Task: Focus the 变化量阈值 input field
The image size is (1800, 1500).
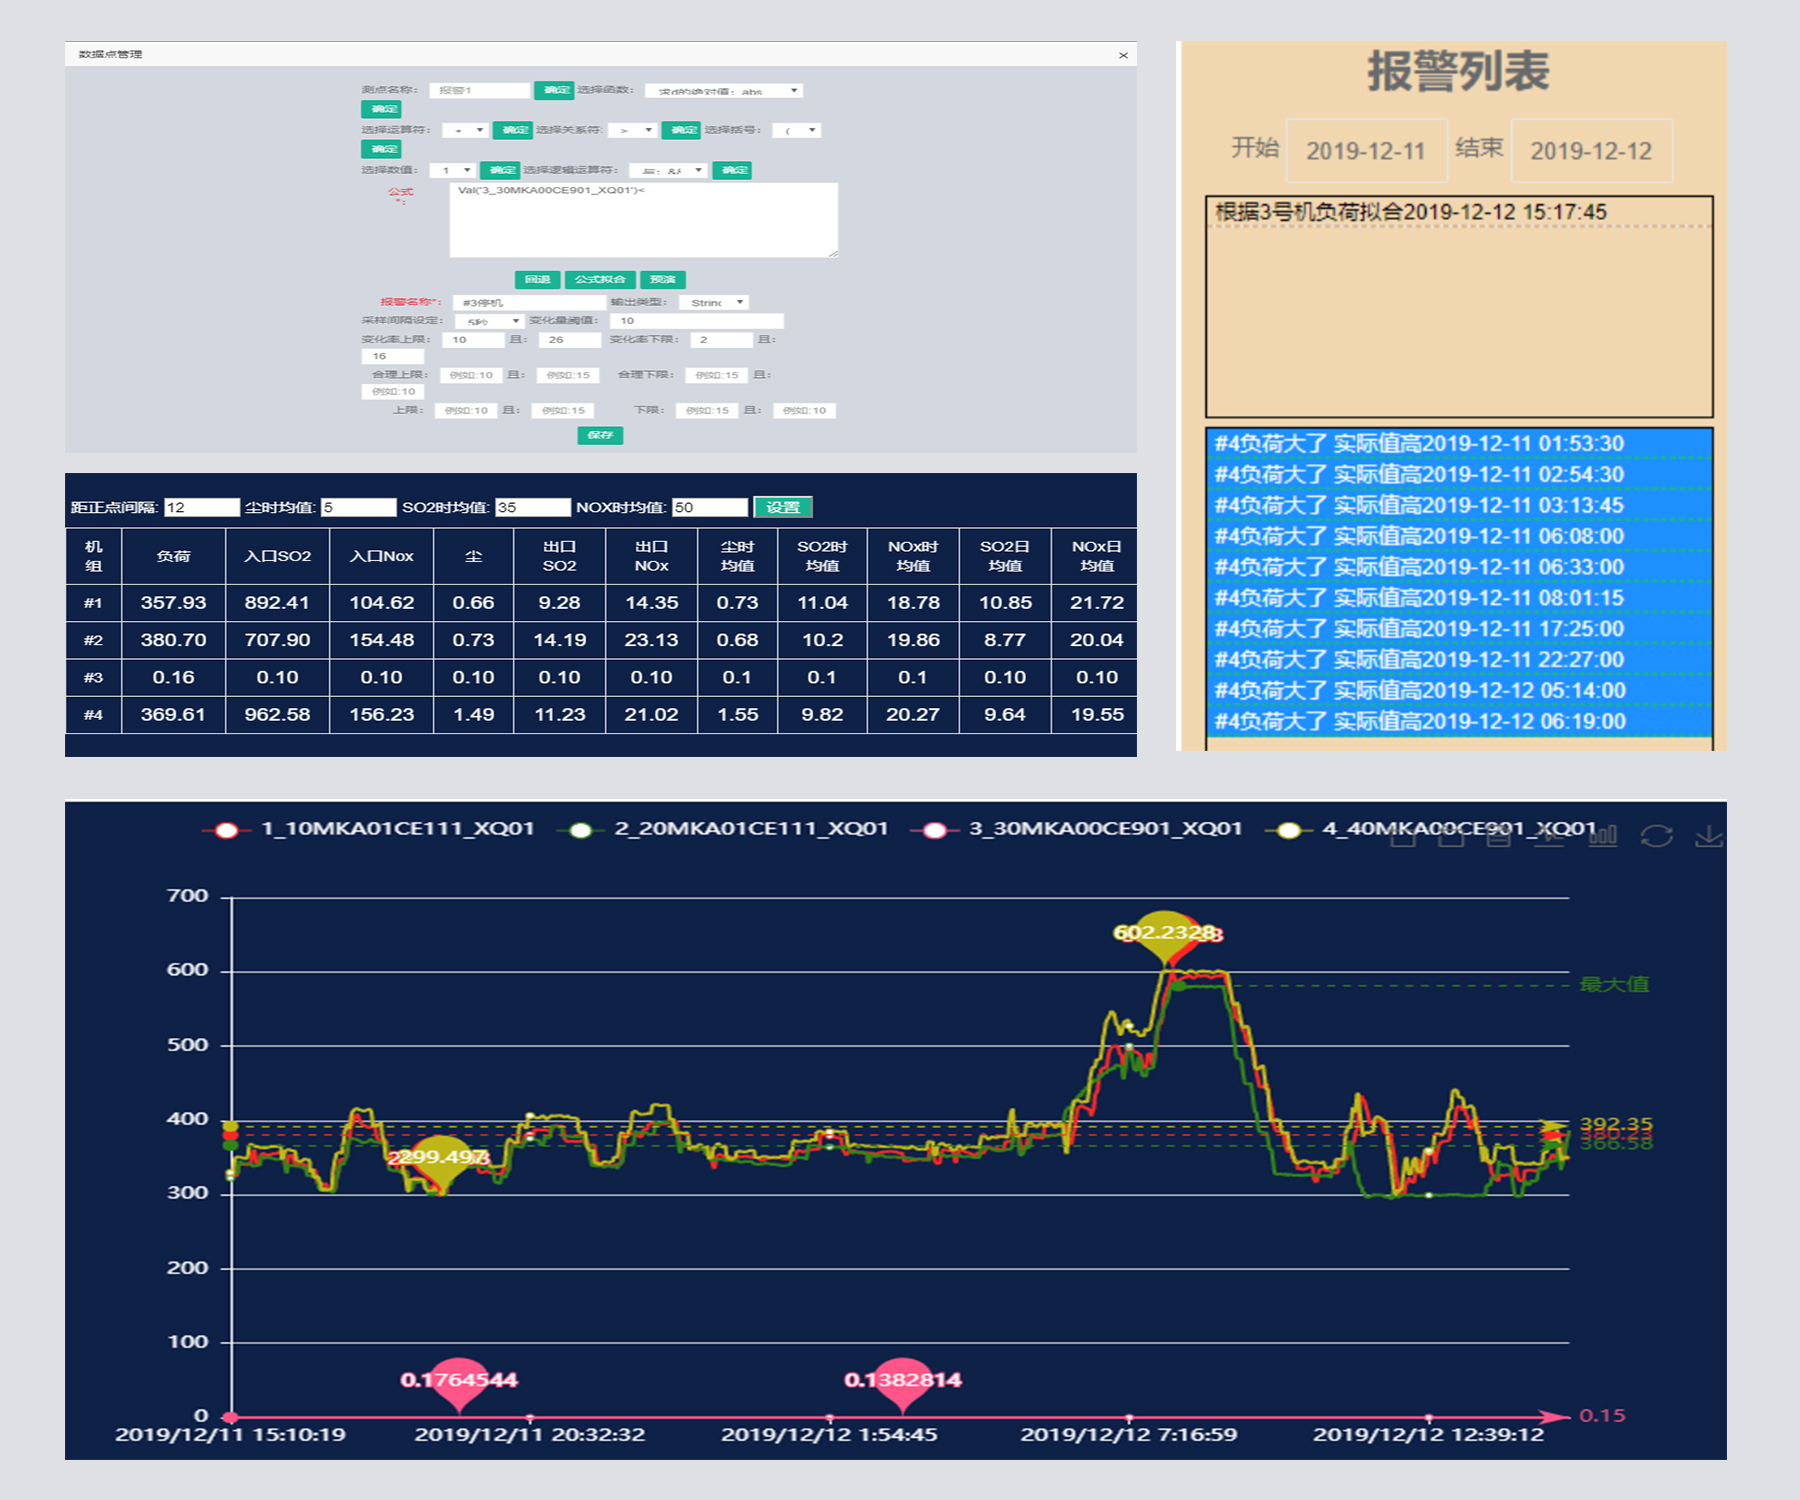Action: point(696,321)
